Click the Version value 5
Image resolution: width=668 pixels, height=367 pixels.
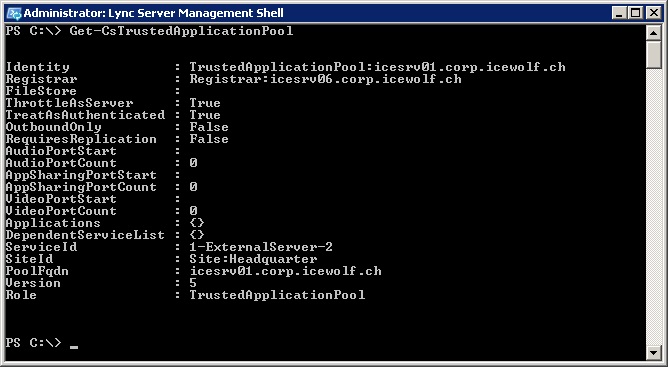tap(193, 283)
